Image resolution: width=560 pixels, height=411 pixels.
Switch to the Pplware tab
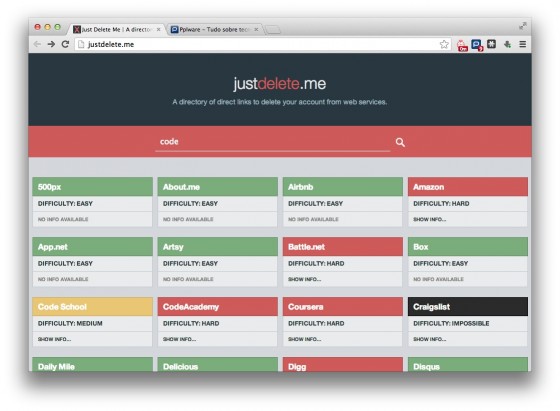click(x=214, y=29)
